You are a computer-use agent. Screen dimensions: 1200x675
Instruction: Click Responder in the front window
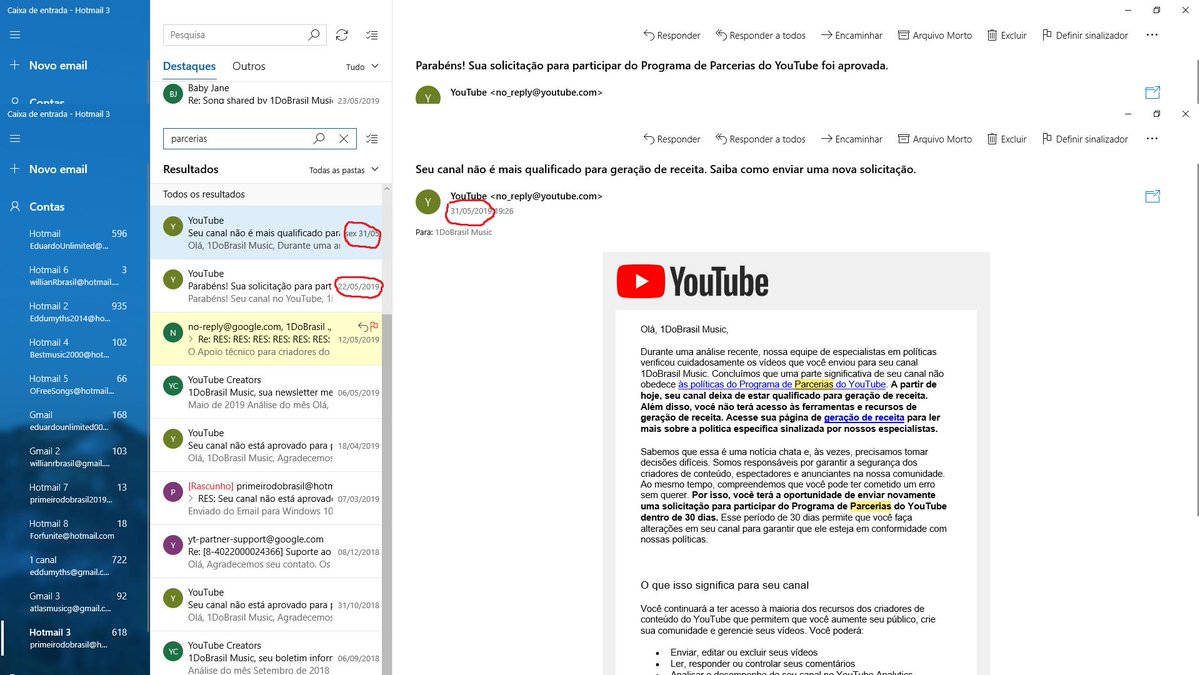point(671,139)
